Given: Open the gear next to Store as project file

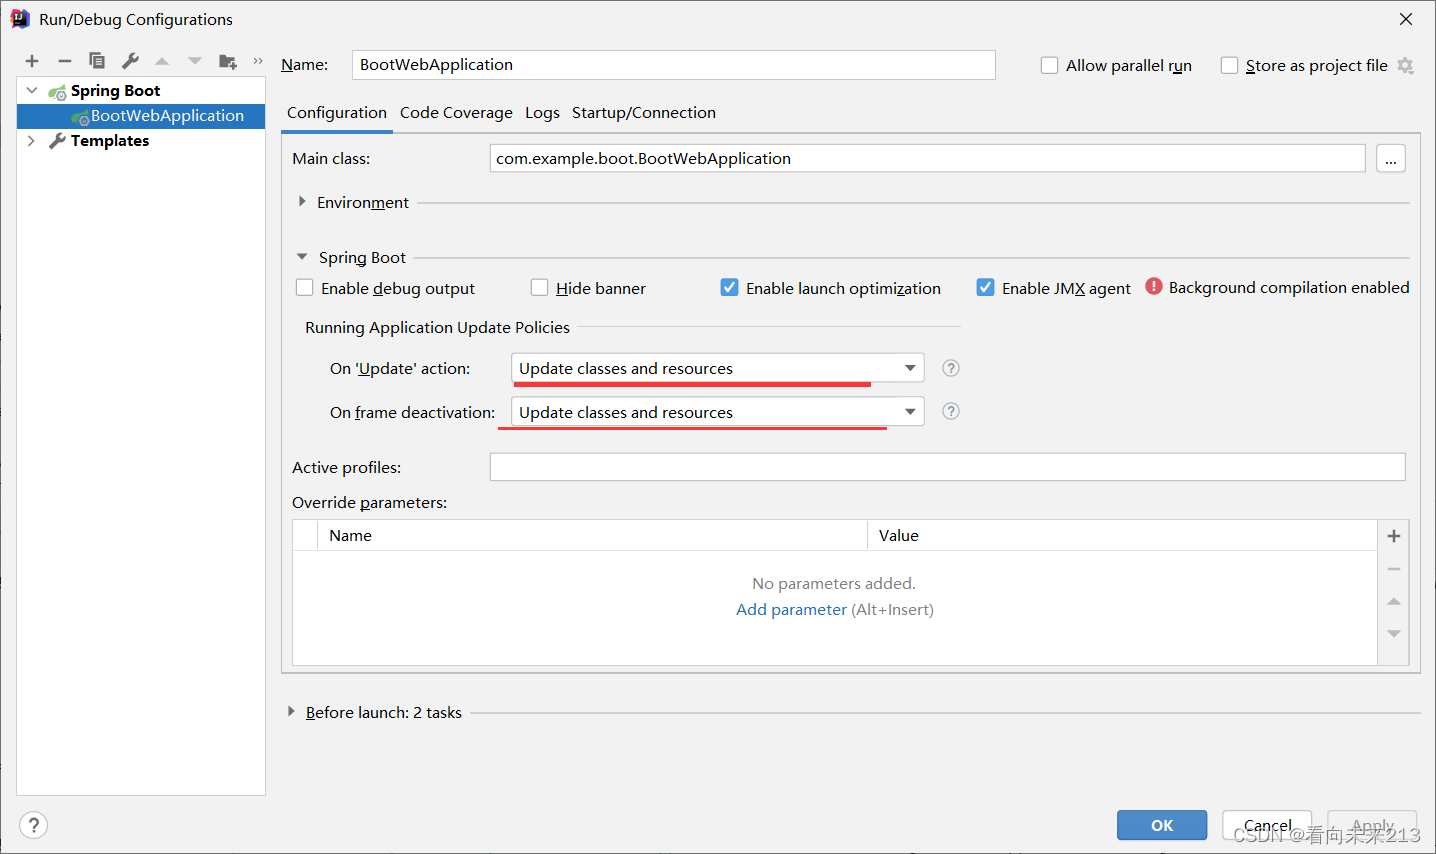Looking at the screenshot, I should click(1406, 66).
